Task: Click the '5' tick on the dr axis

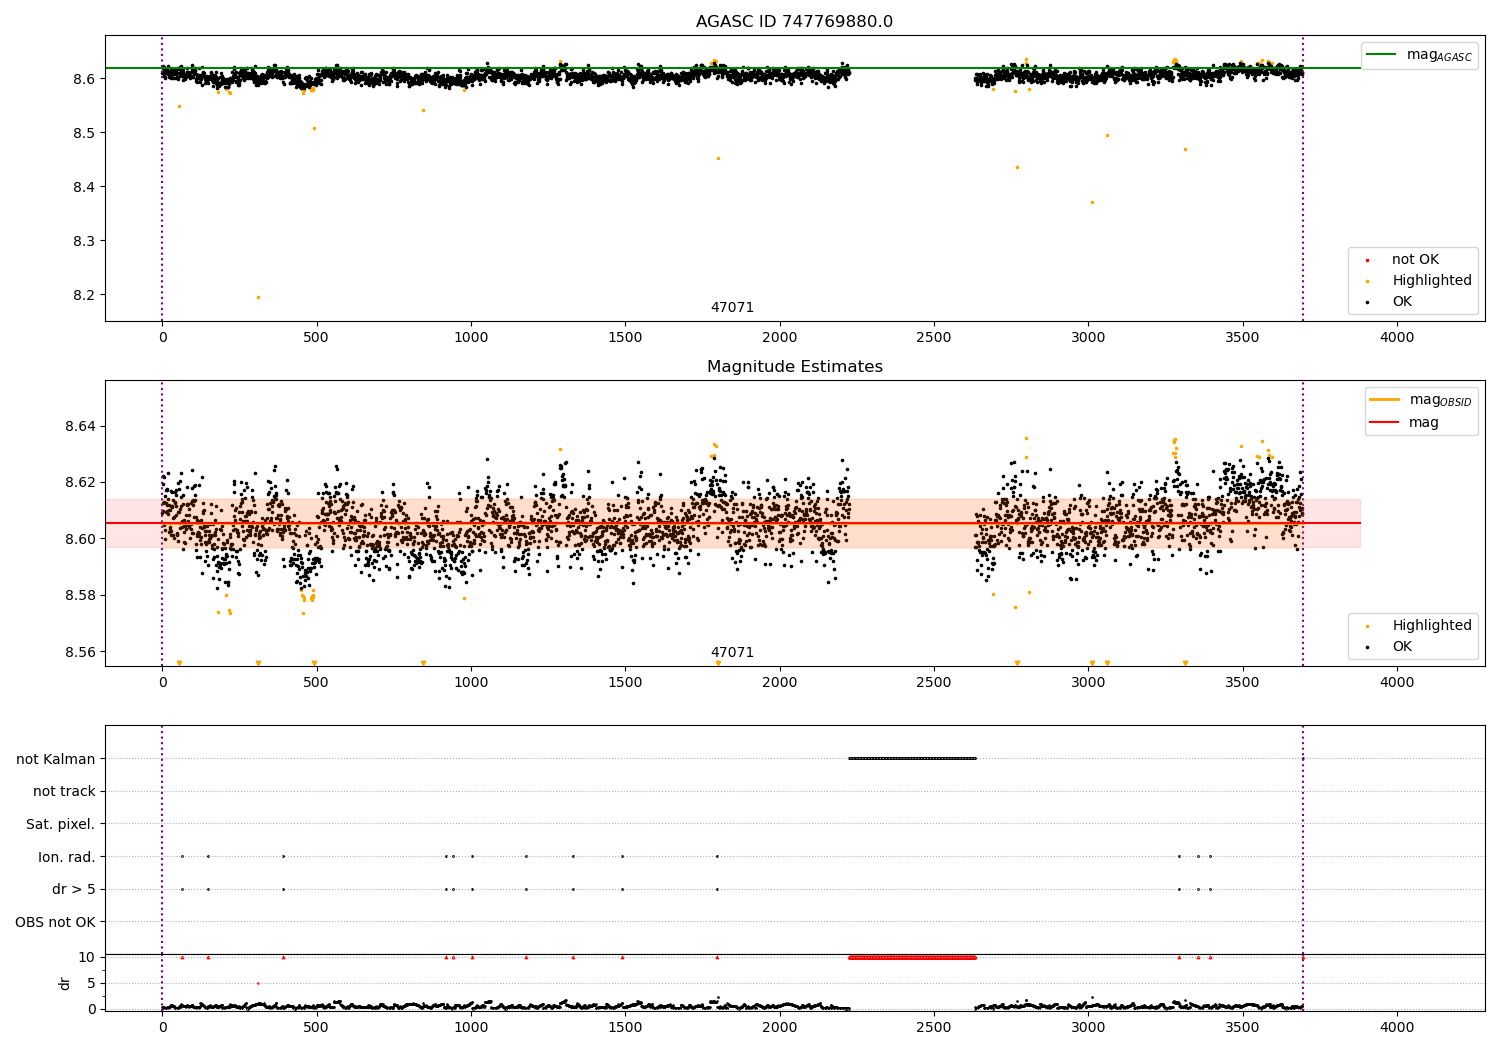Action: click(x=91, y=984)
